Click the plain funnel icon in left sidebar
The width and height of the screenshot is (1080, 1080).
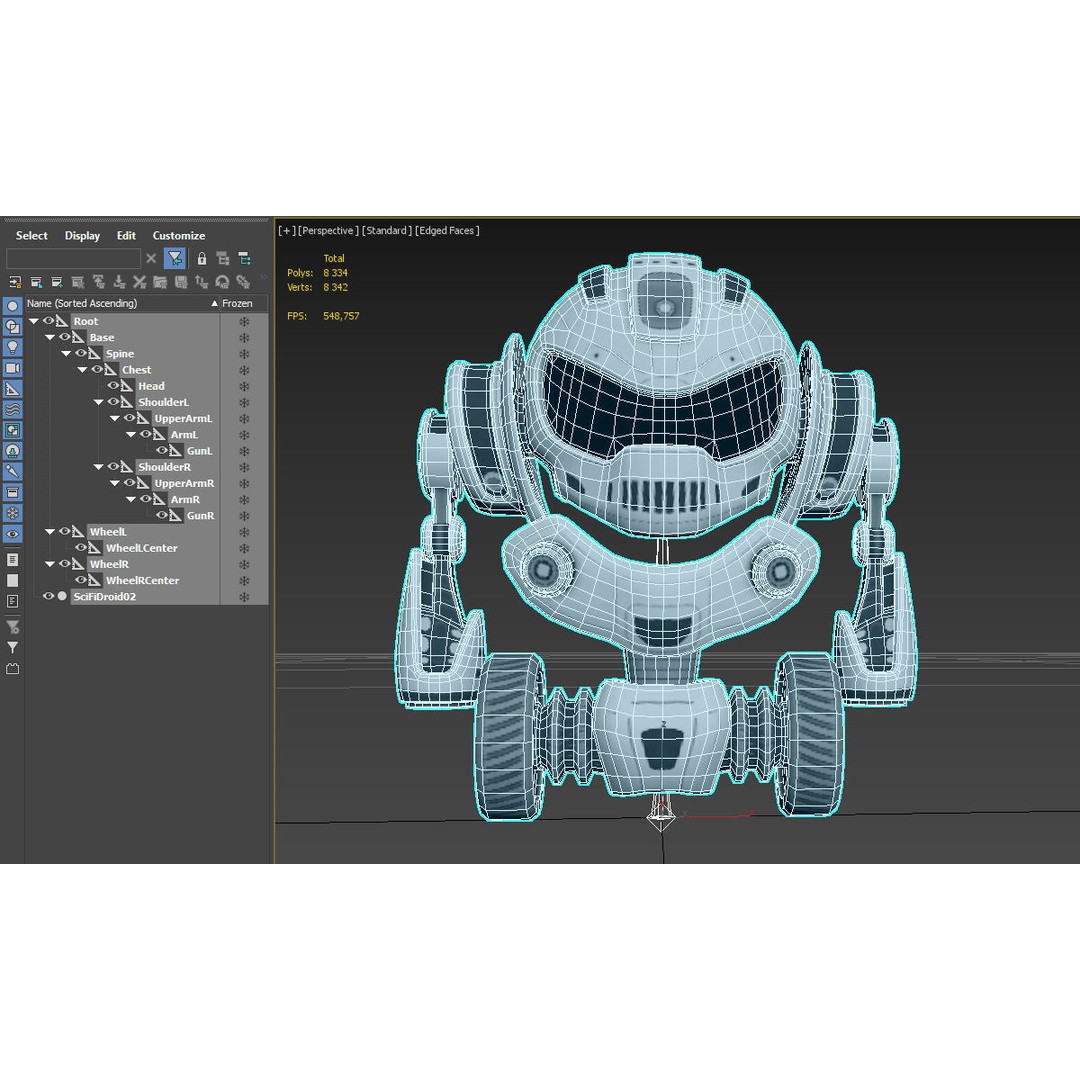coord(12,647)
